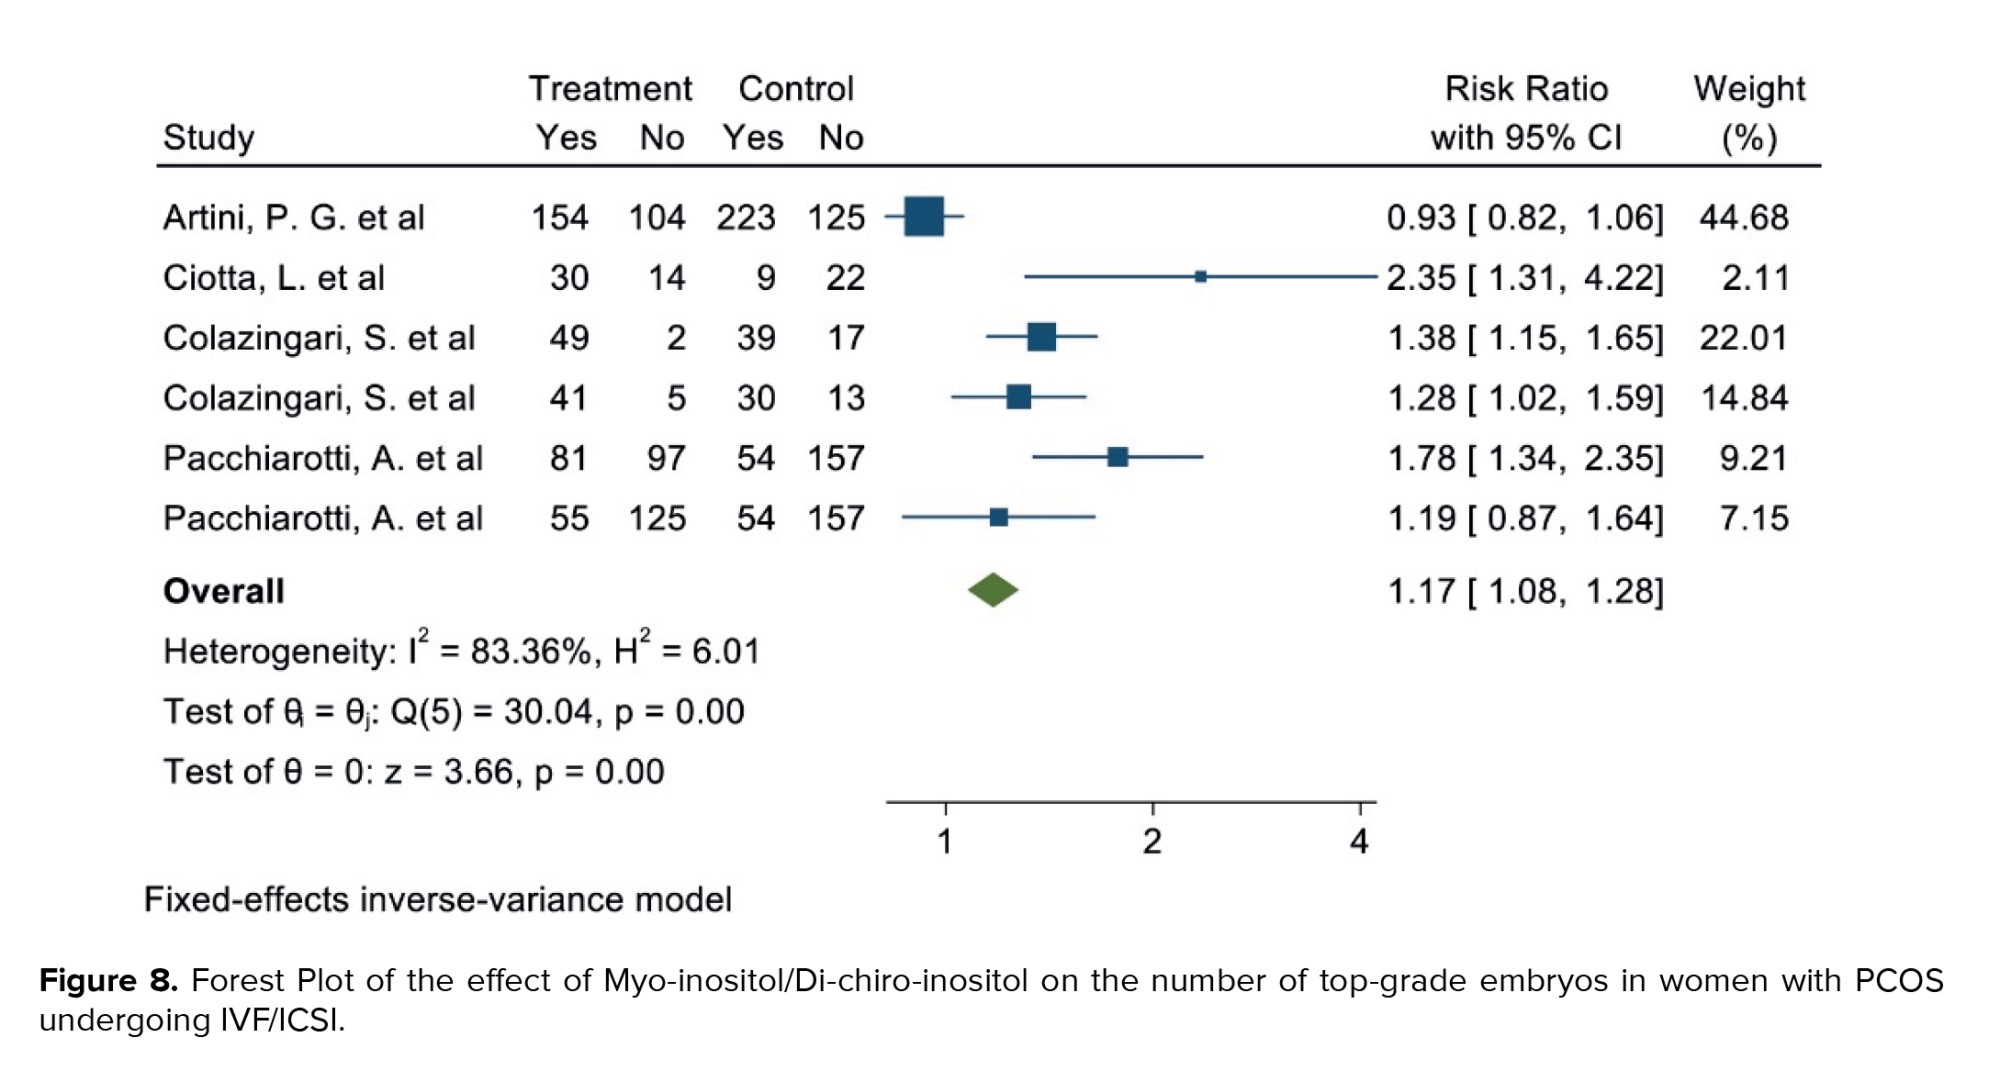Click Fixed-effects inverse-variance model text
This screenshot has height=1082, width=2000.
[438, 899]
